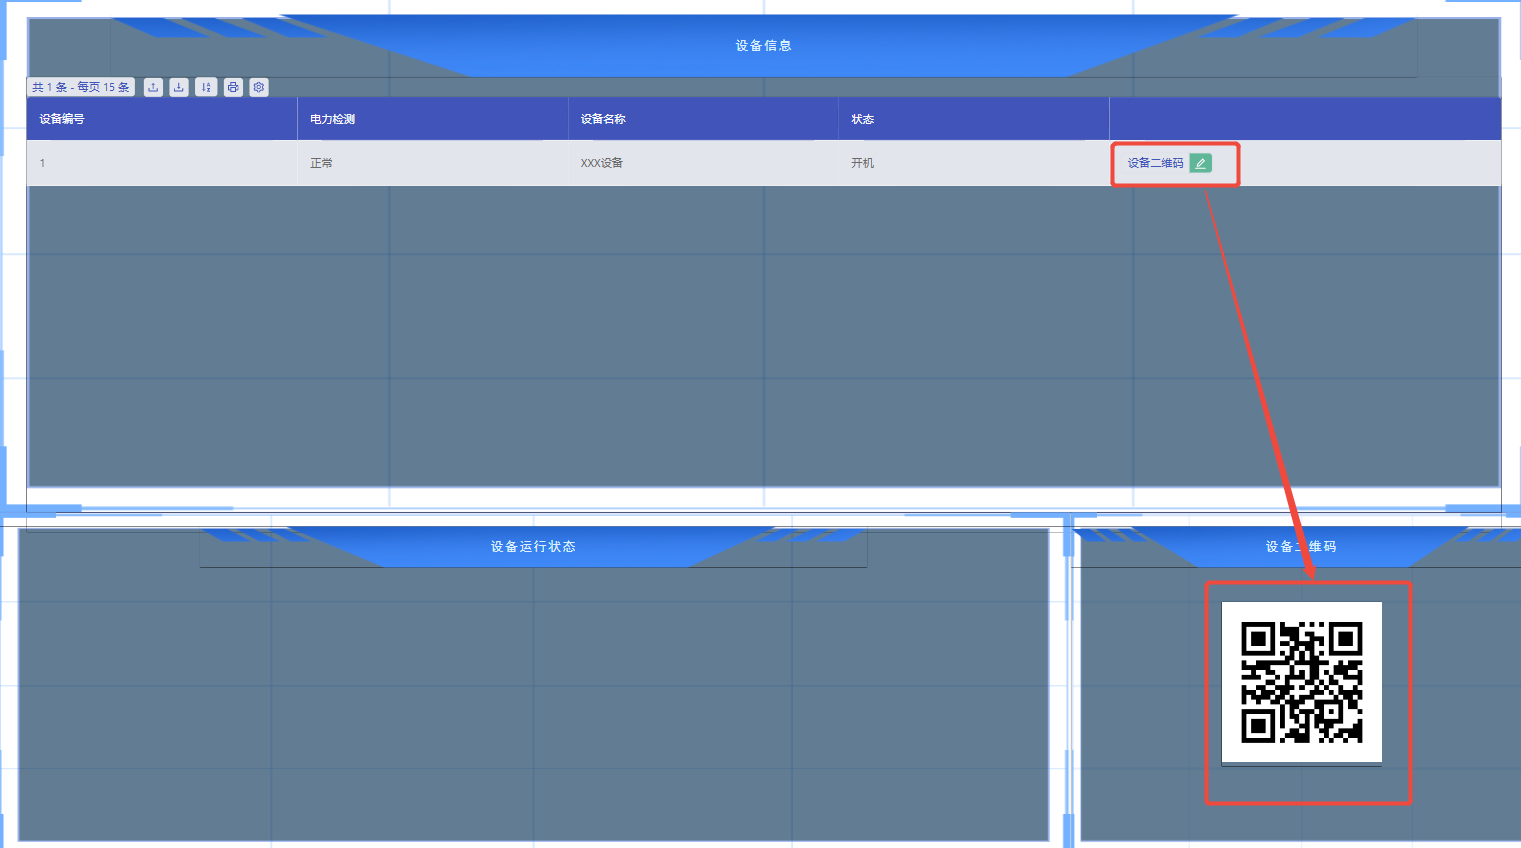The width and height of the screenshot is (1521, 848).
Task: Select the cell with device number 1
Action: (162, 163)
